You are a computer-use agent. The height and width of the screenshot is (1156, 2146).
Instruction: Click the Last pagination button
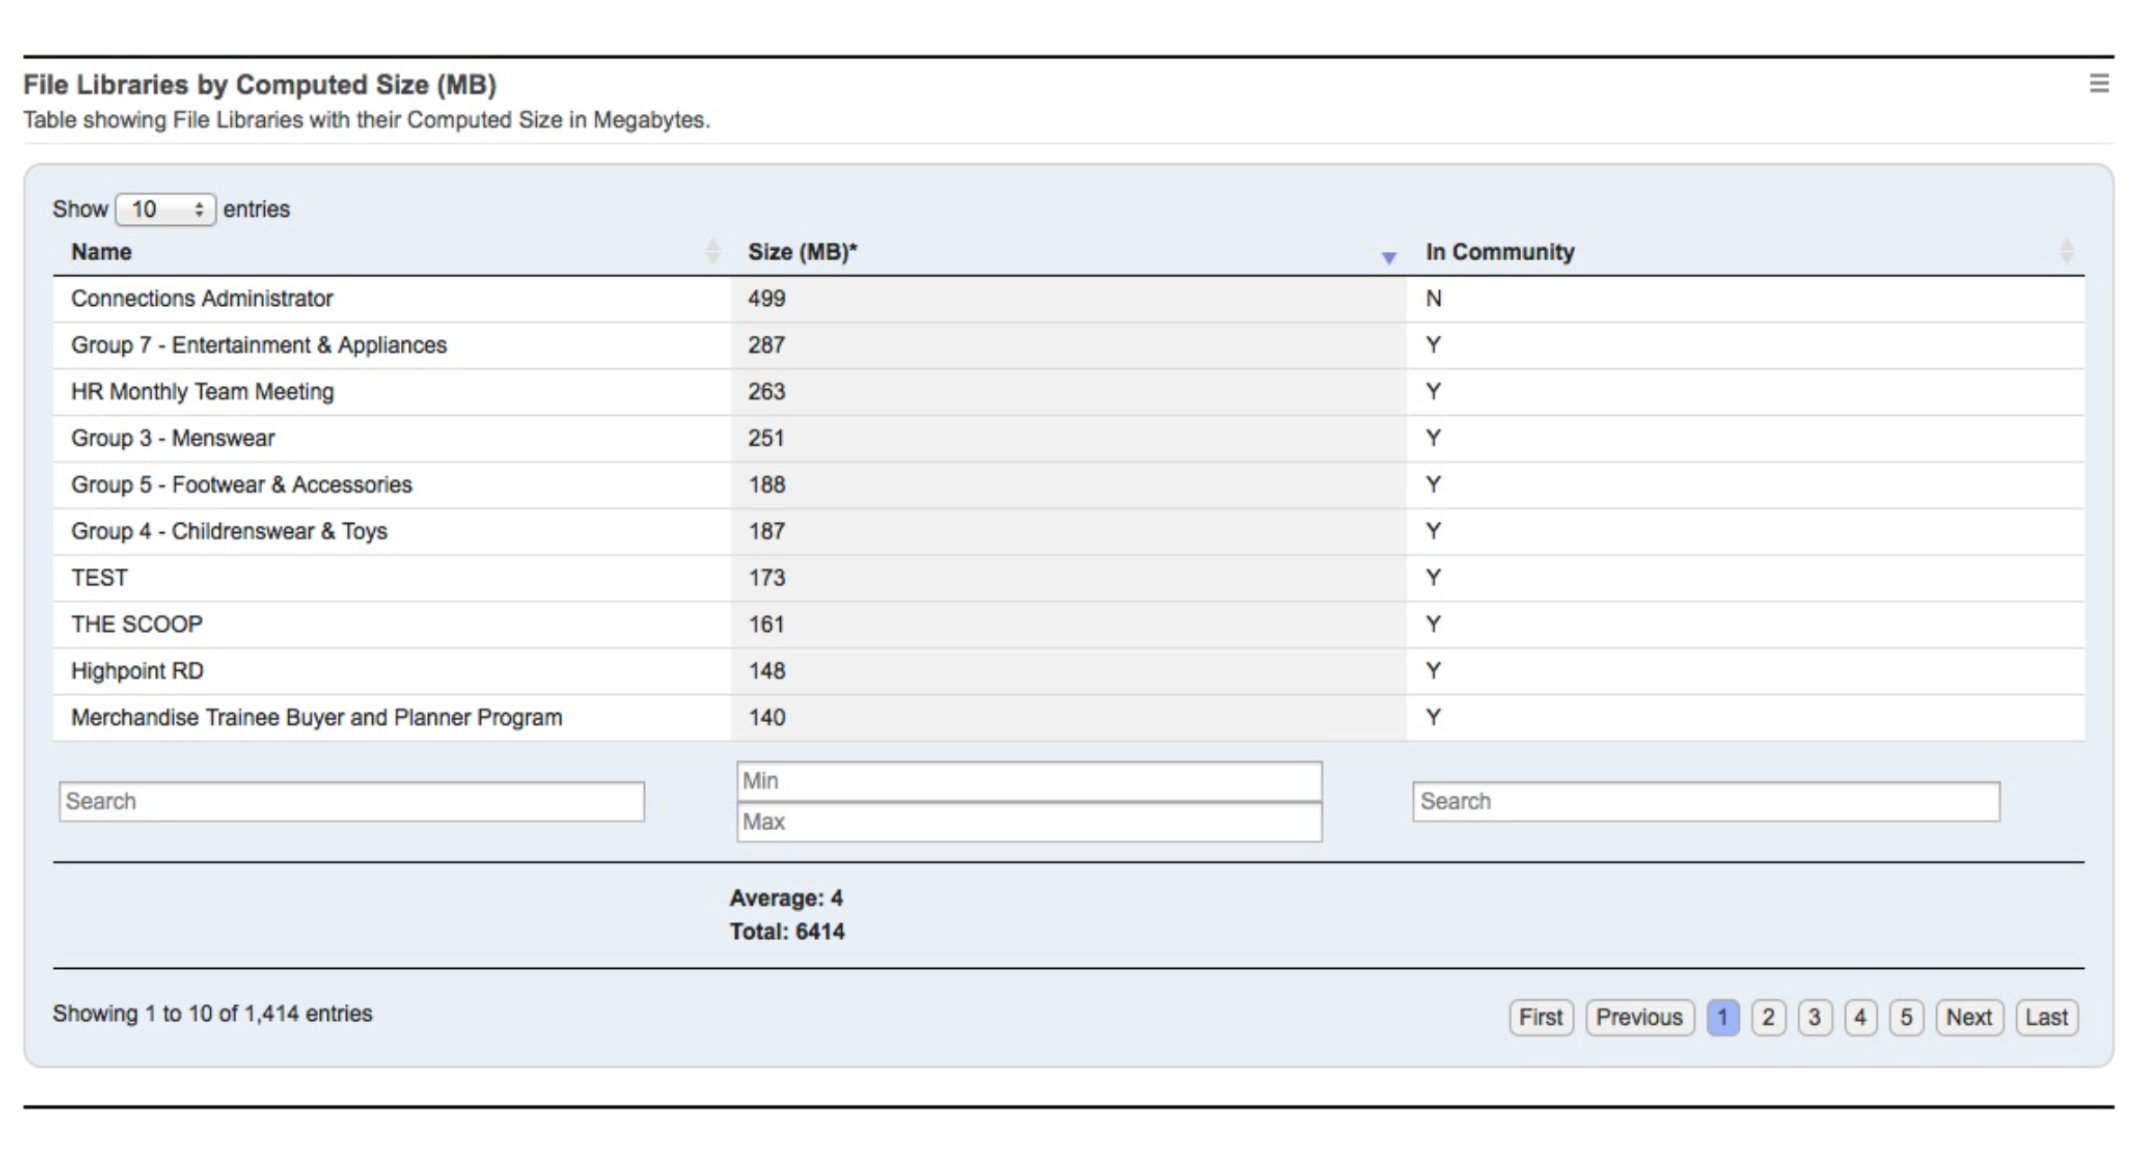2047,1017
